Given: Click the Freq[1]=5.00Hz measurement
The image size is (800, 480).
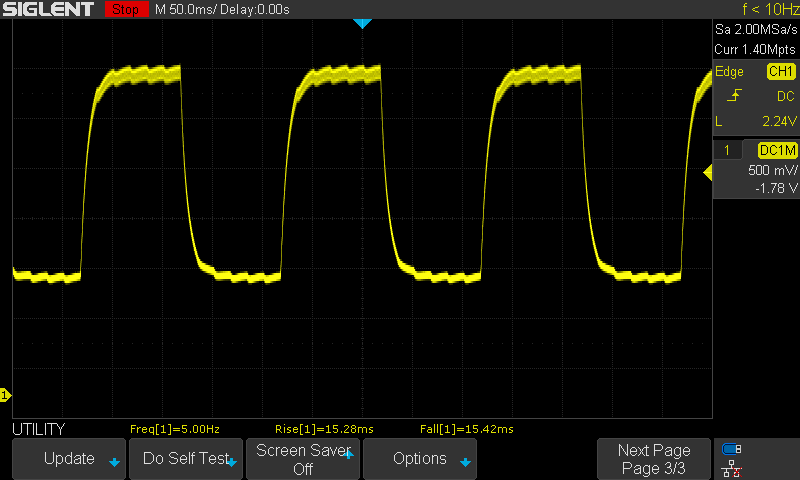Looking at the screenshot, I should [x=174, y=429].
